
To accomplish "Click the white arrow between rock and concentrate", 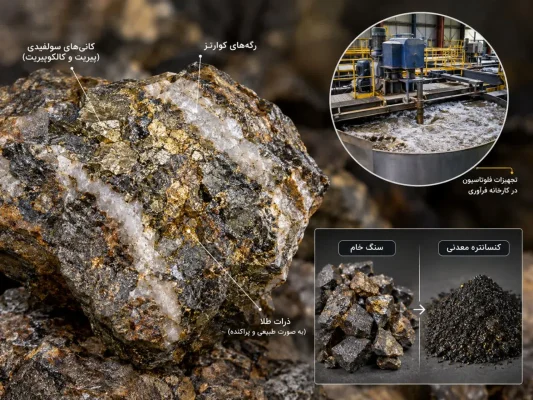I will click(420, 309).
